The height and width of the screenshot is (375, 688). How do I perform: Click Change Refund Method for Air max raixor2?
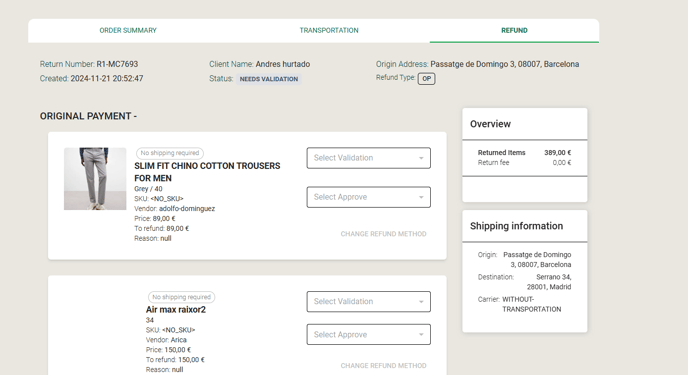point(383,365)
